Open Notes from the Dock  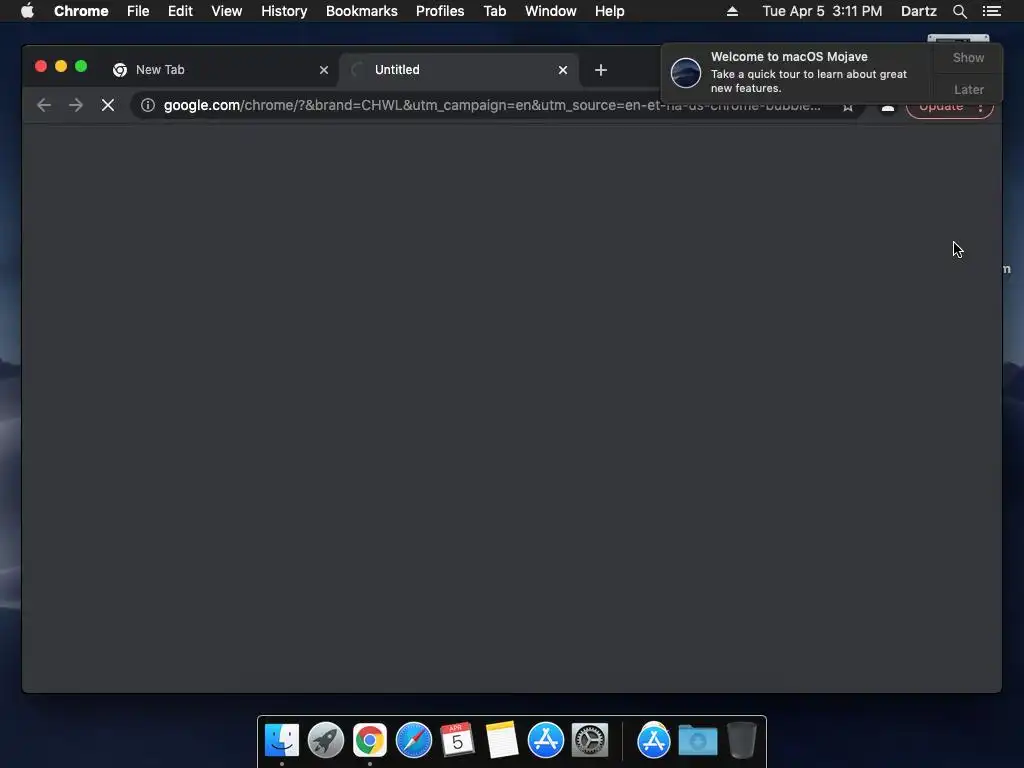pos(502,741)
